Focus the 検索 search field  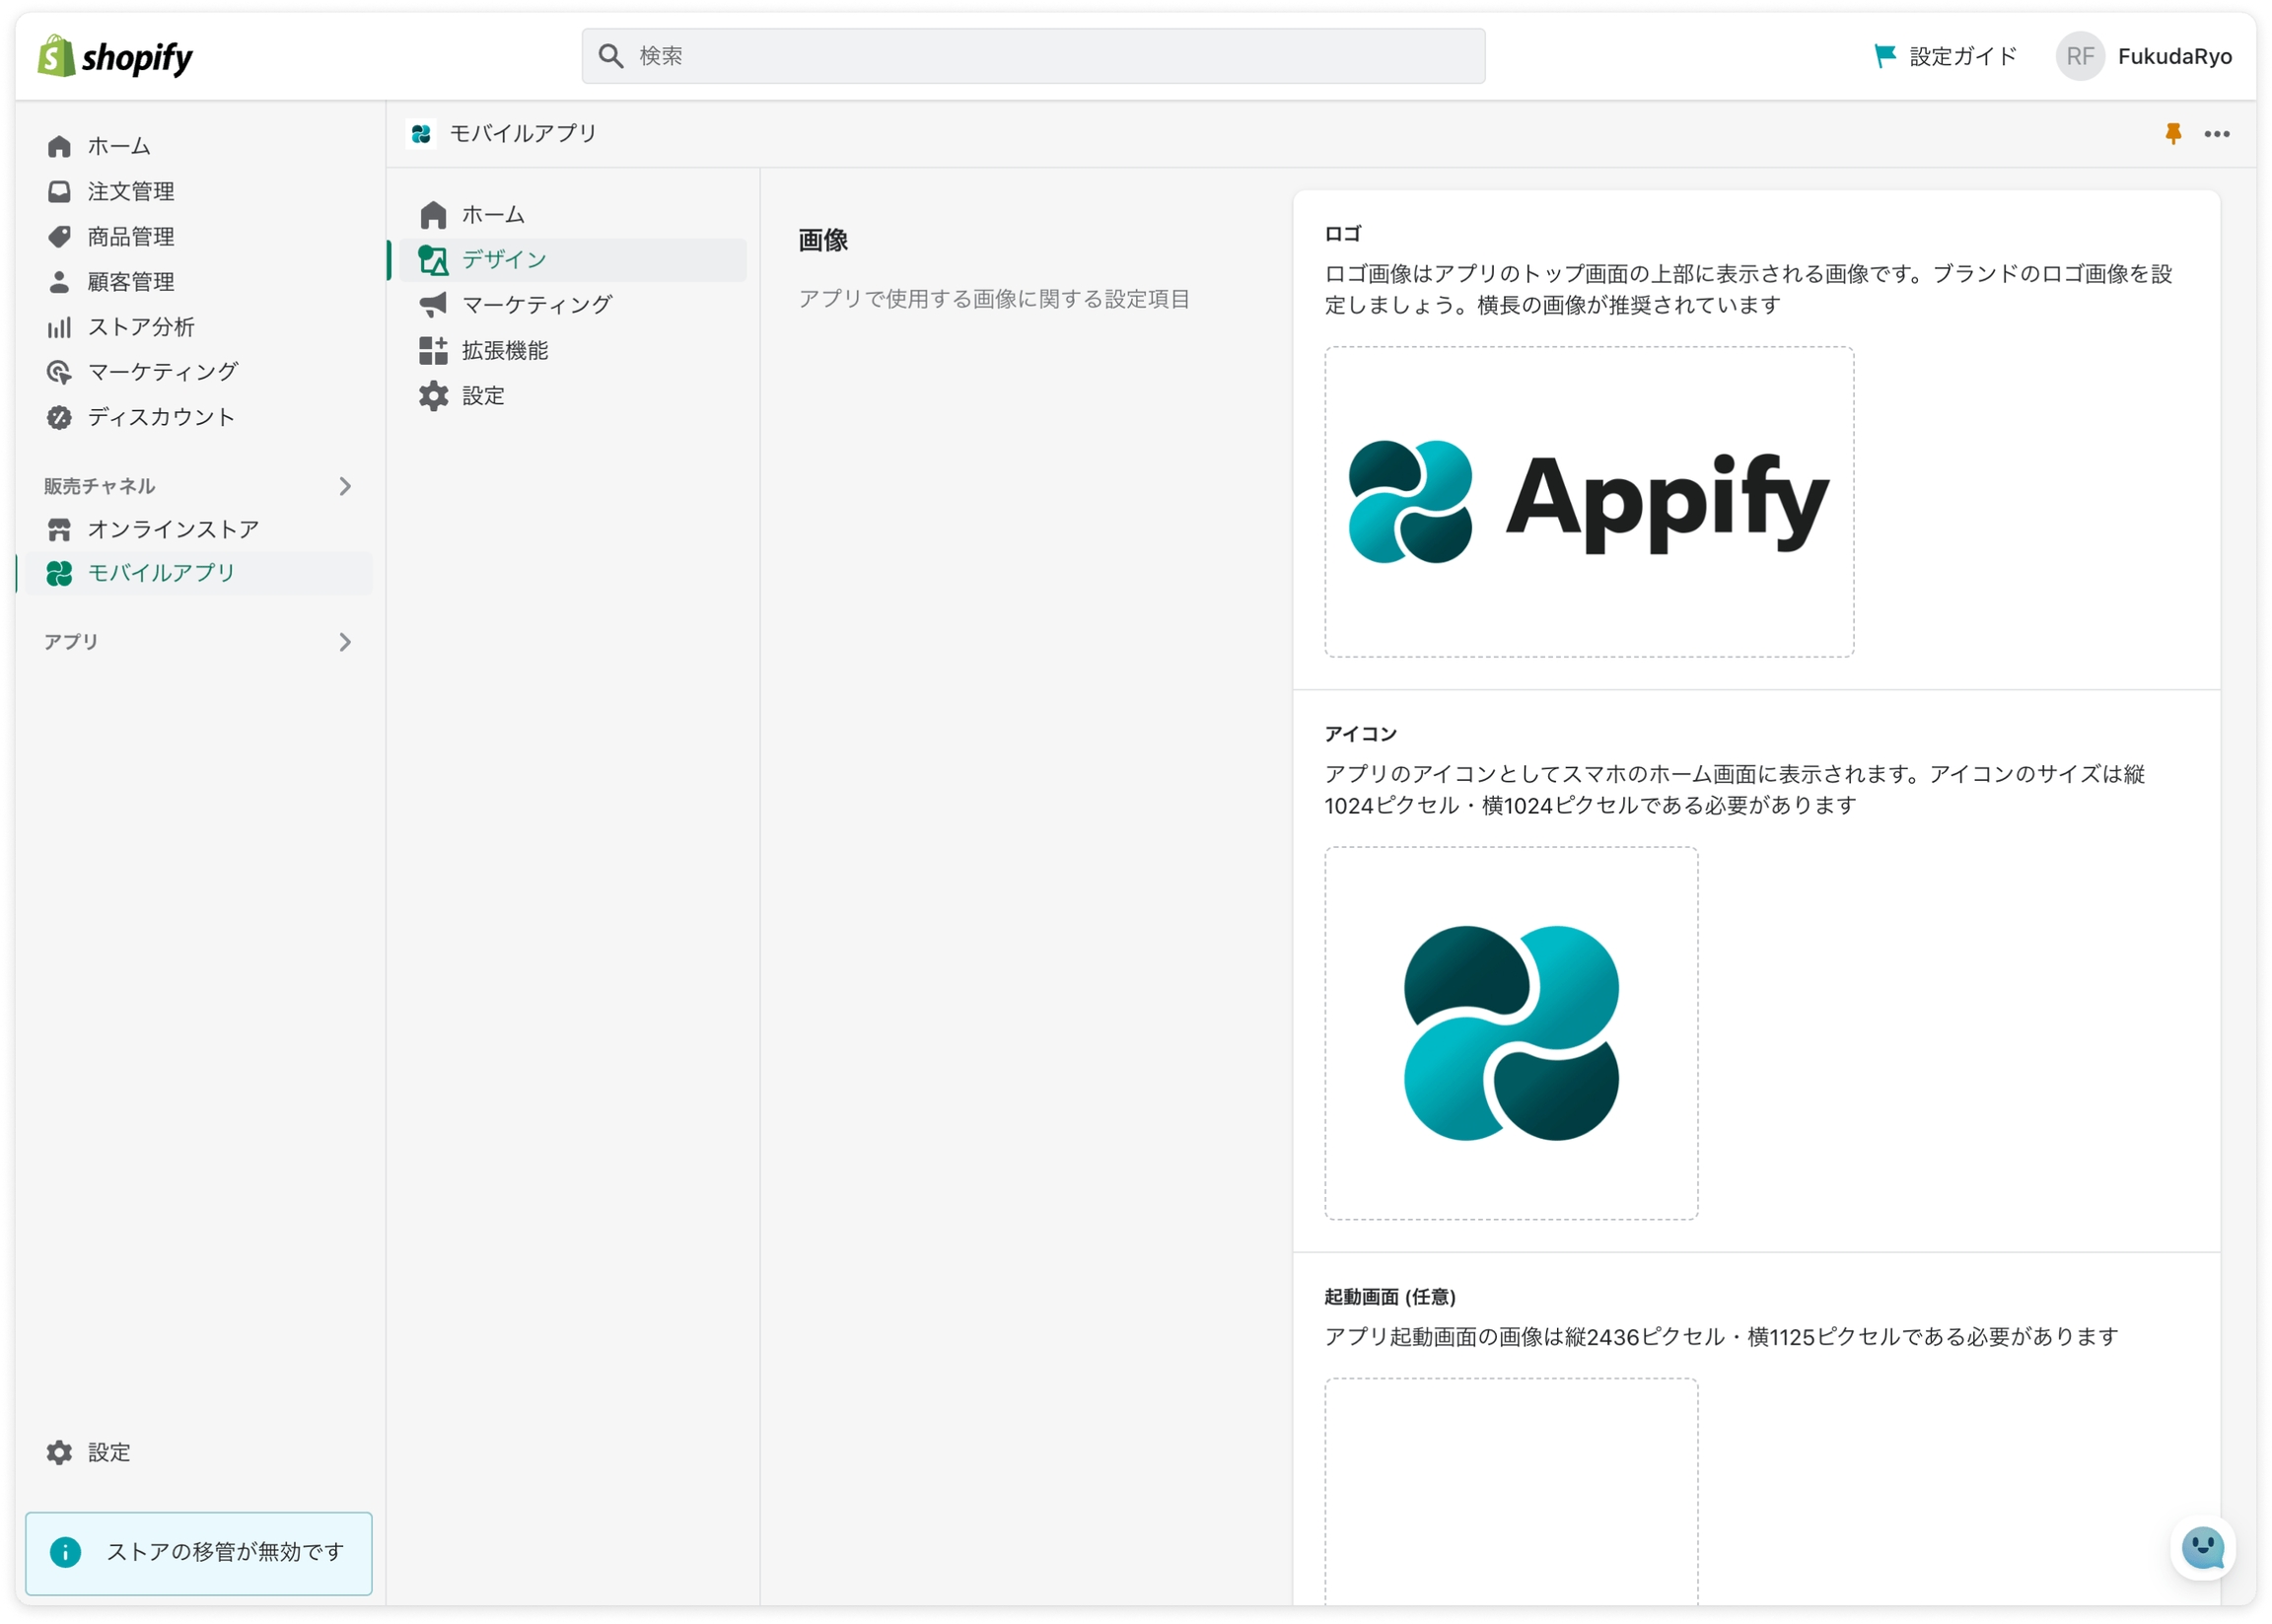(1033, 56)
